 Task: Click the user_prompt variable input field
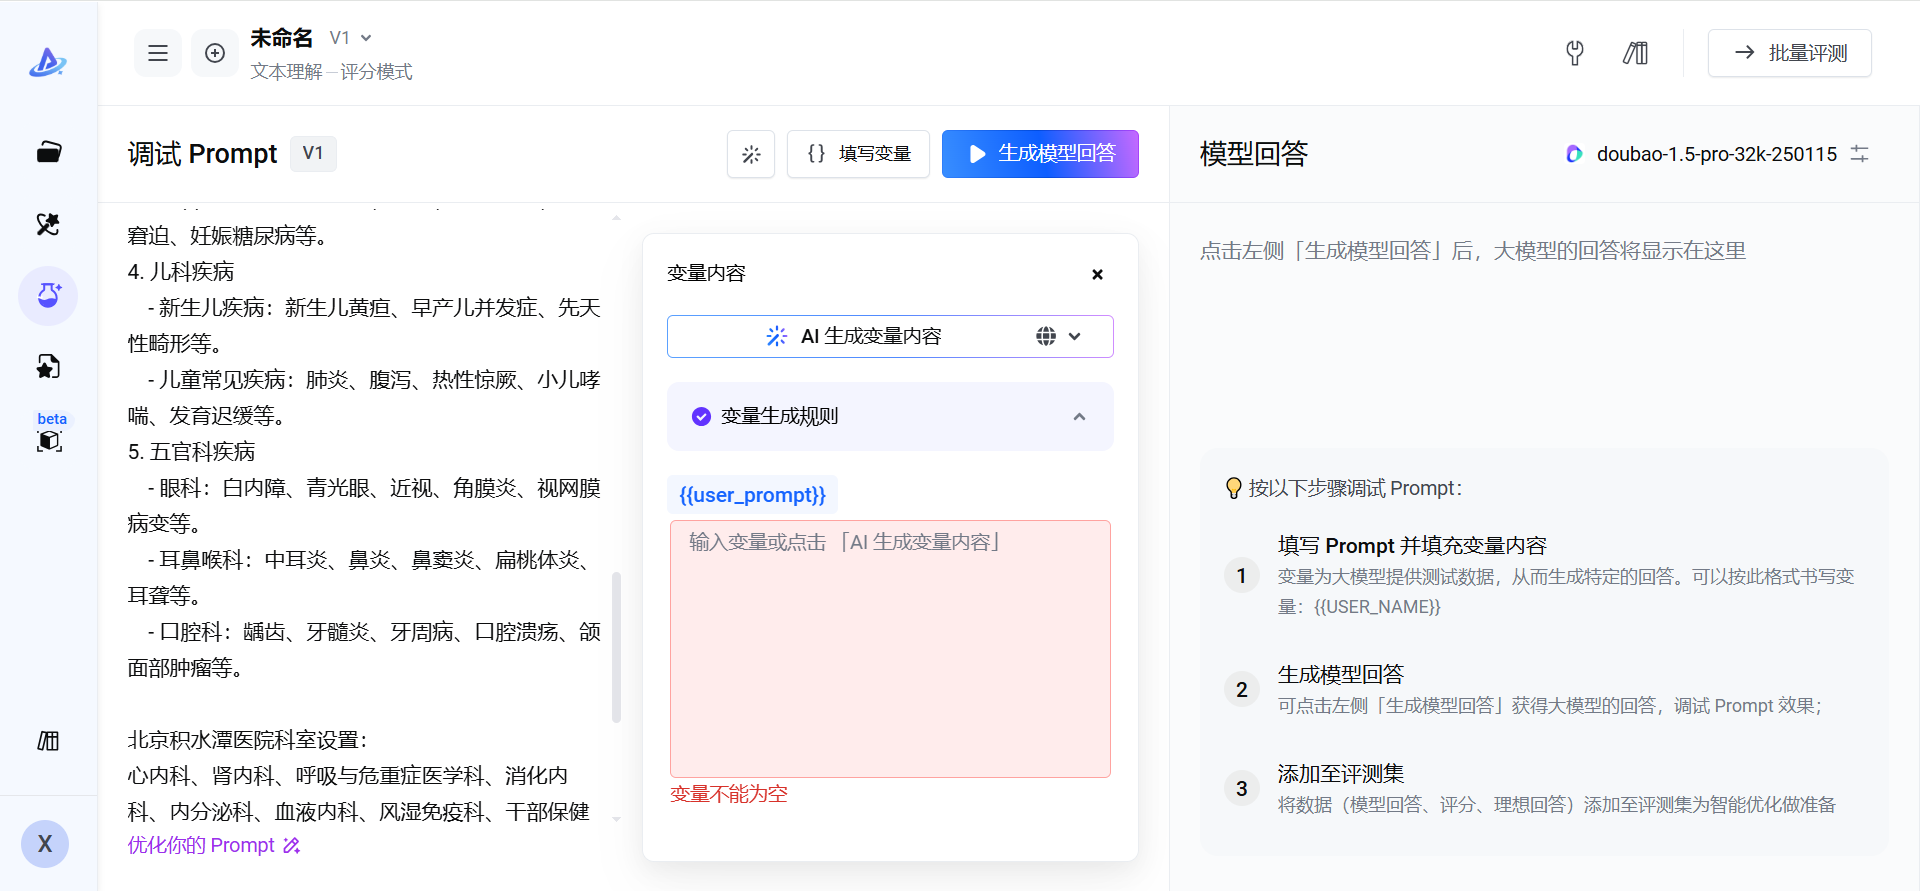pos(890,648)
